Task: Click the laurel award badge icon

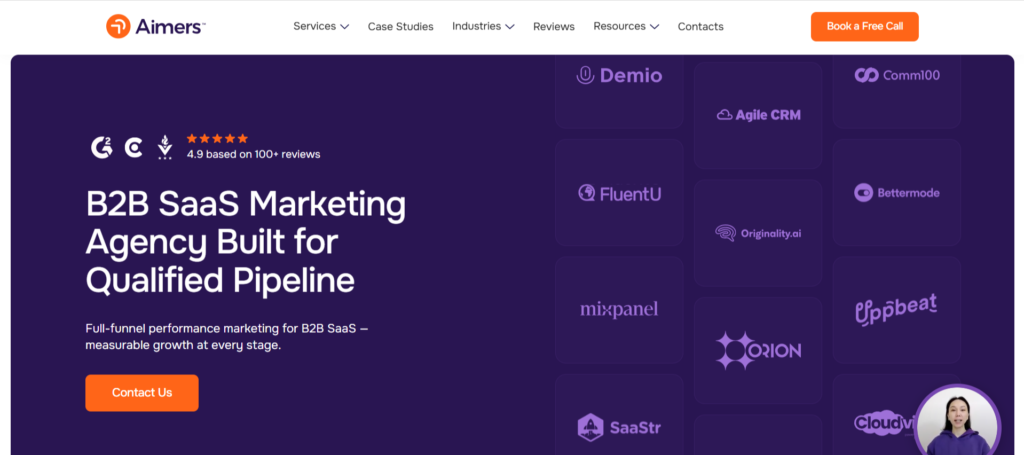Action: pyautogui.click(x=165, y=148)
